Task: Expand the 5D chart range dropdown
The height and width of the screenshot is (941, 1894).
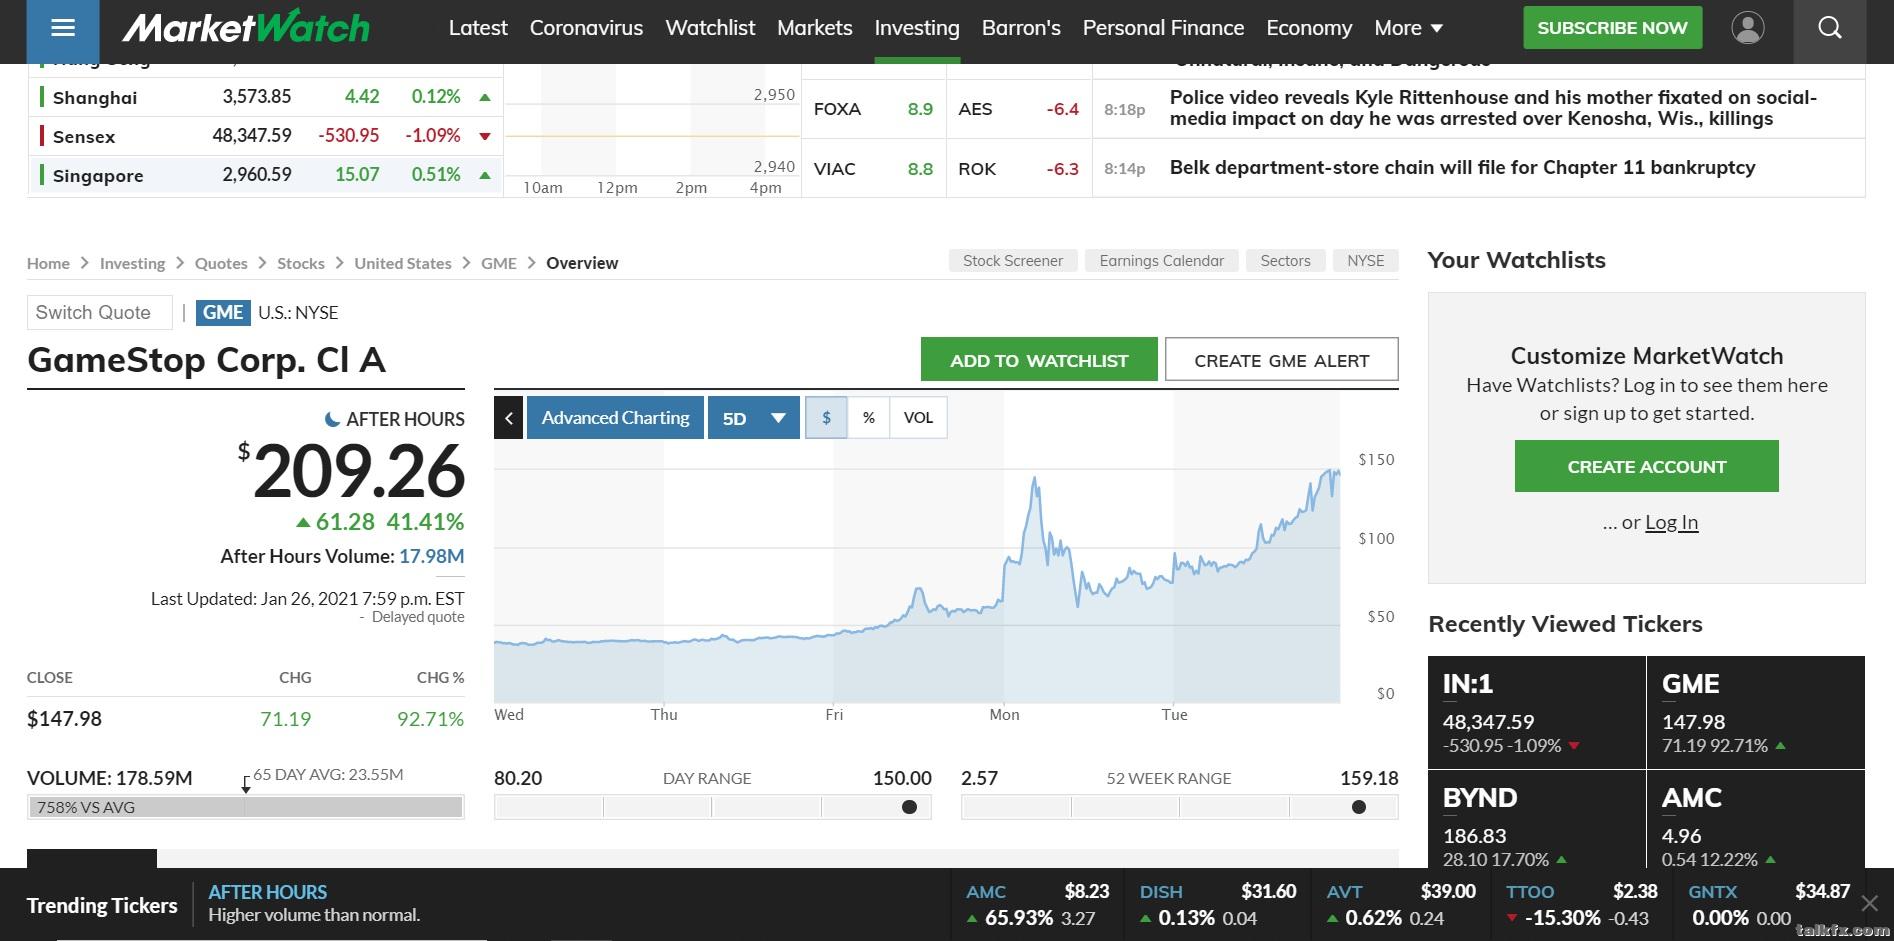Action: (x=754, y=418)
